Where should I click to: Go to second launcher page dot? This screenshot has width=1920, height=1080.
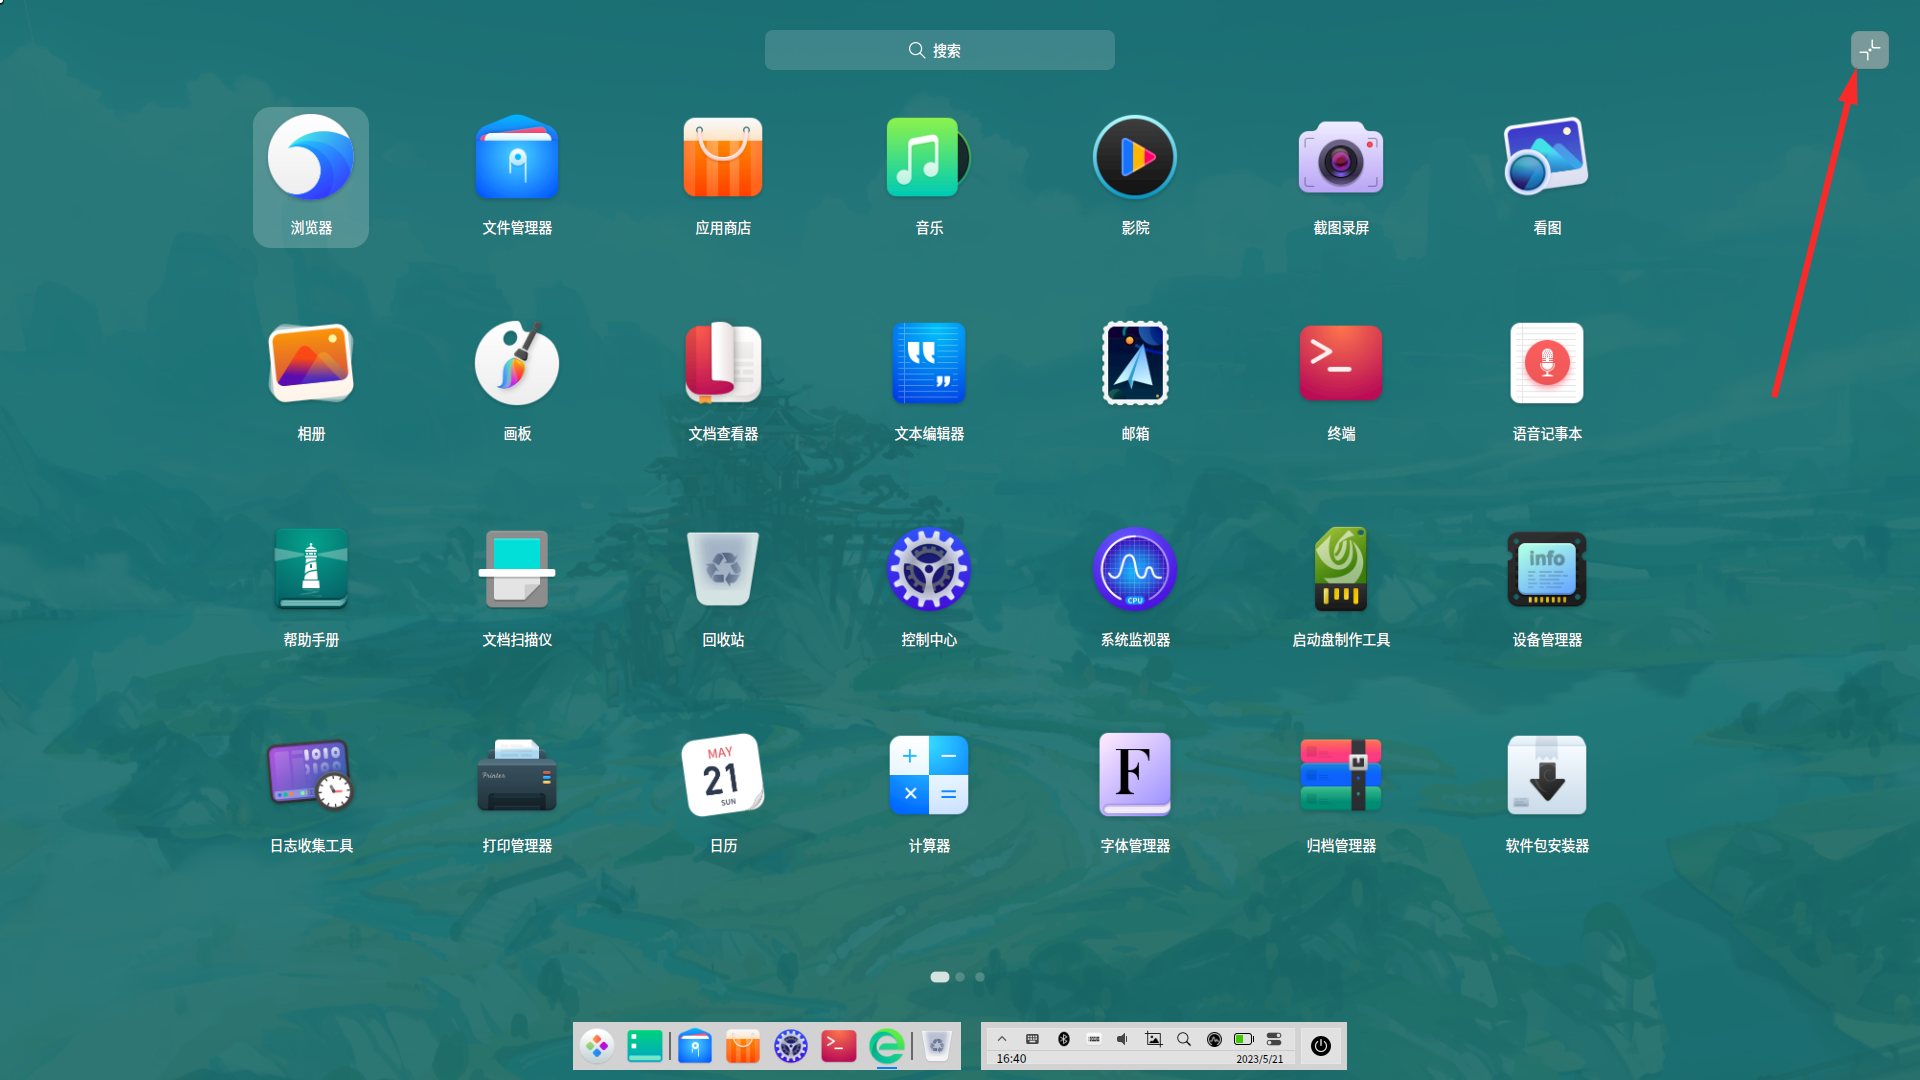click(x=960, y=977)
